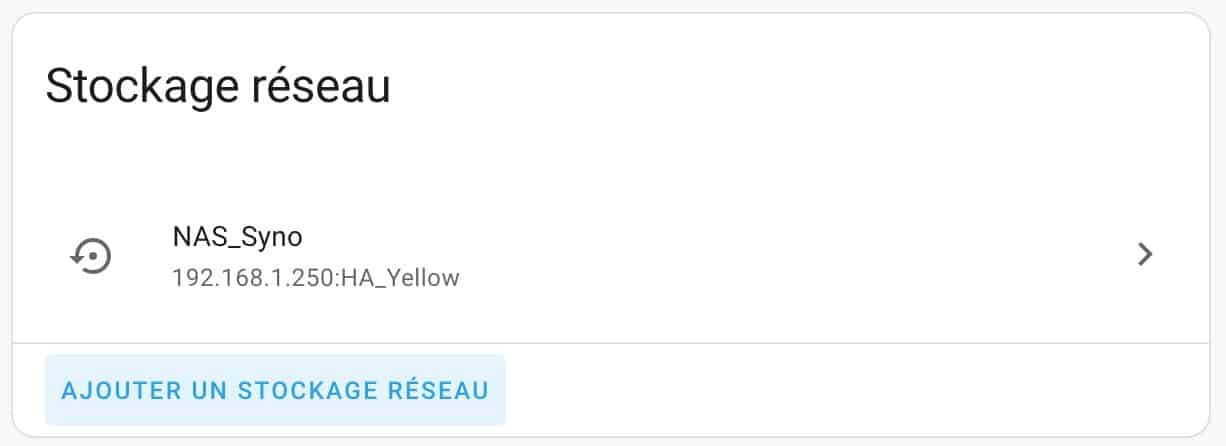This screenshot has height=446, width=1226.
Task: Click the word STOCKAGE in the blue button
Action: point(305,390)
